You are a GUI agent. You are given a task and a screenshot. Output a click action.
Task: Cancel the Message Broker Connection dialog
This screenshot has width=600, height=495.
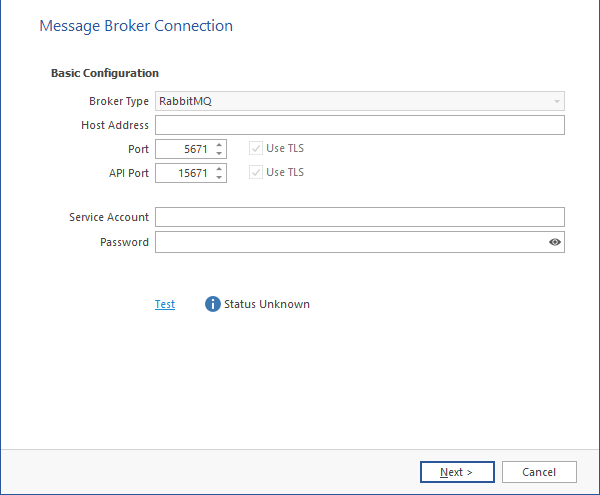click(x=539, y=472)
